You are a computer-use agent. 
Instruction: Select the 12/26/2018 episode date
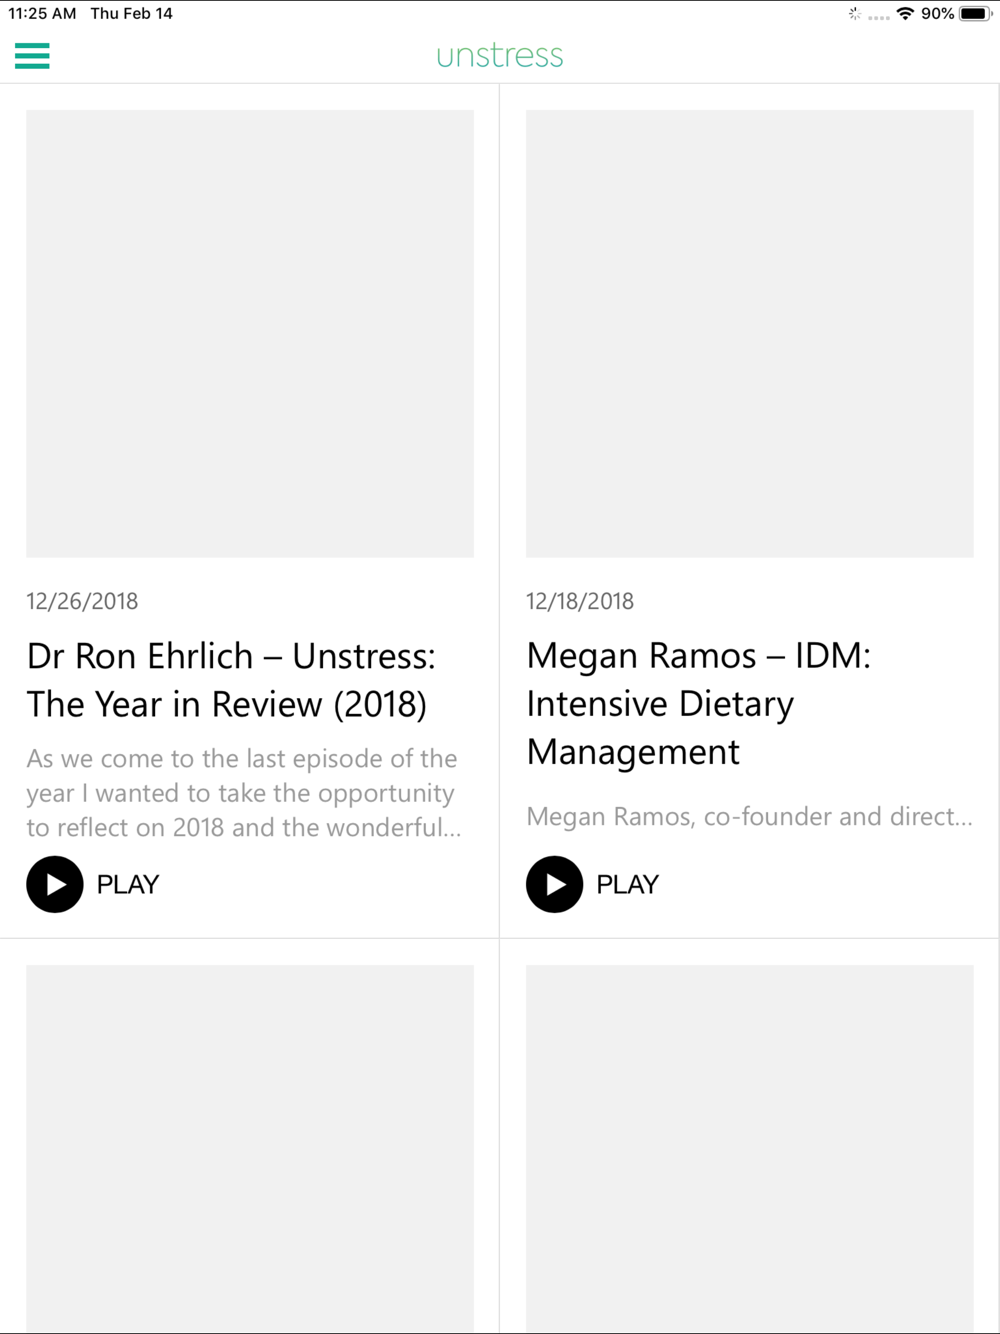[82, 601]
